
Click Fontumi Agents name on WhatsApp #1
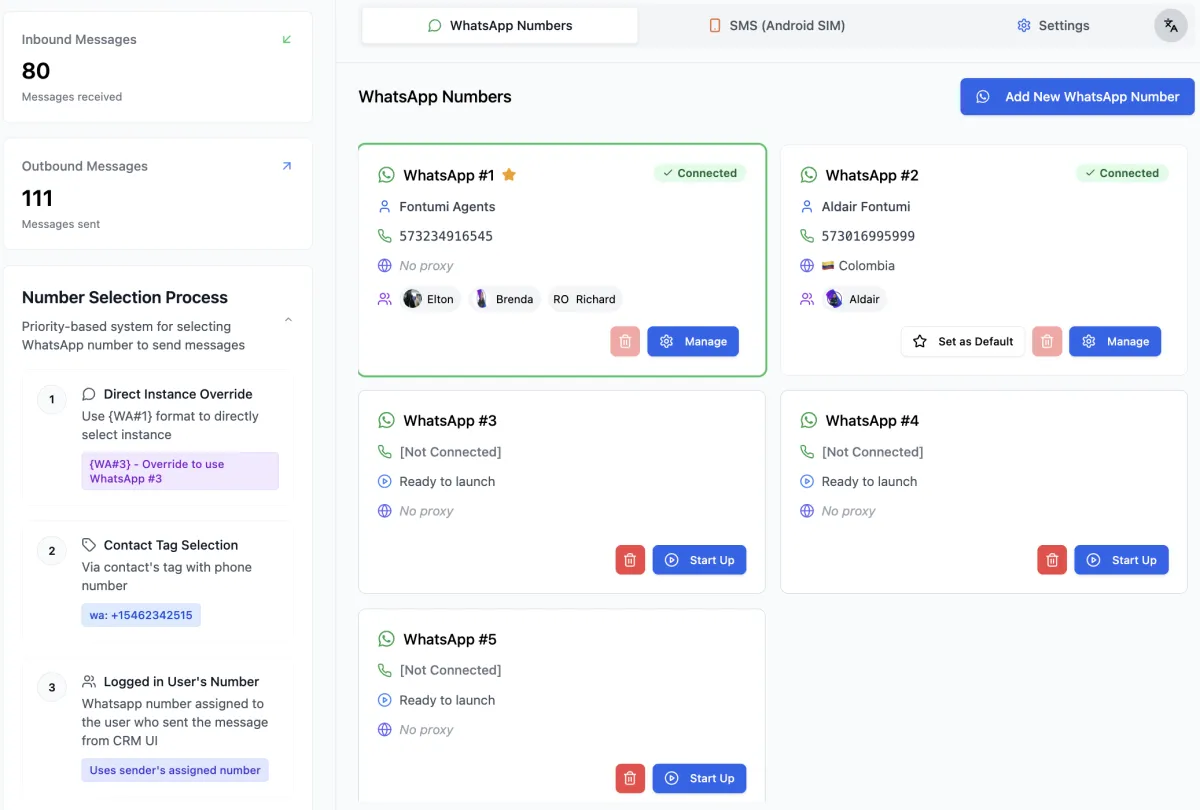[x=447, y=207]
